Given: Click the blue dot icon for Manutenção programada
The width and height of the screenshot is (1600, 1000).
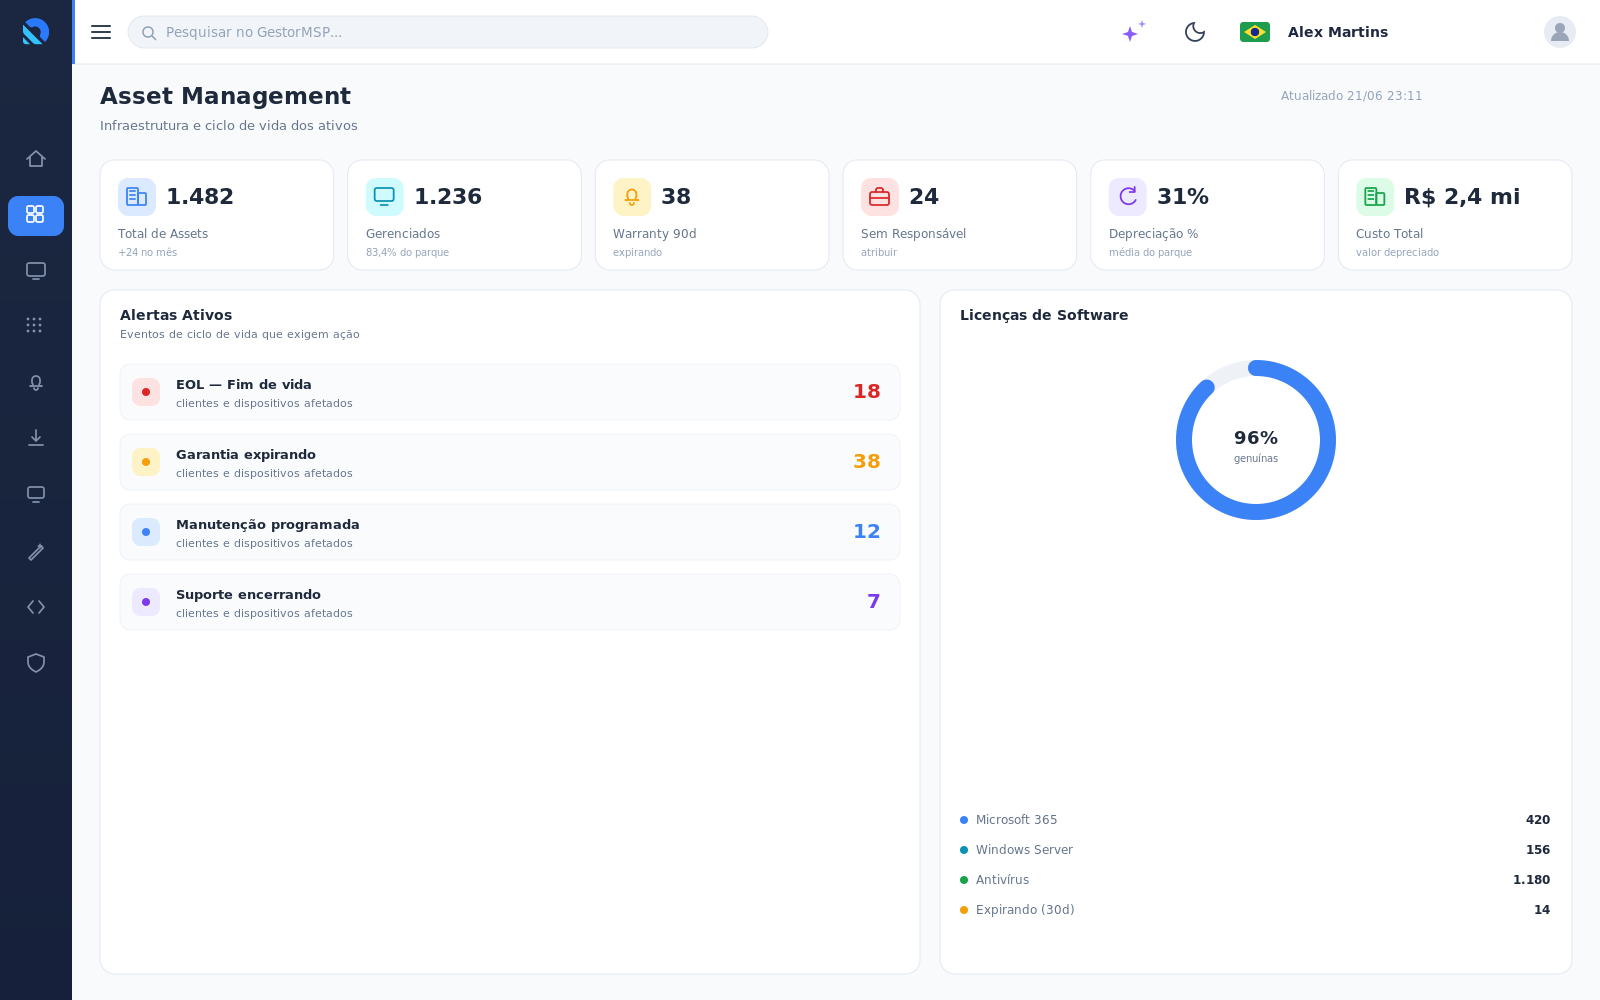Looking at the screenshot, I should (146, 532).
